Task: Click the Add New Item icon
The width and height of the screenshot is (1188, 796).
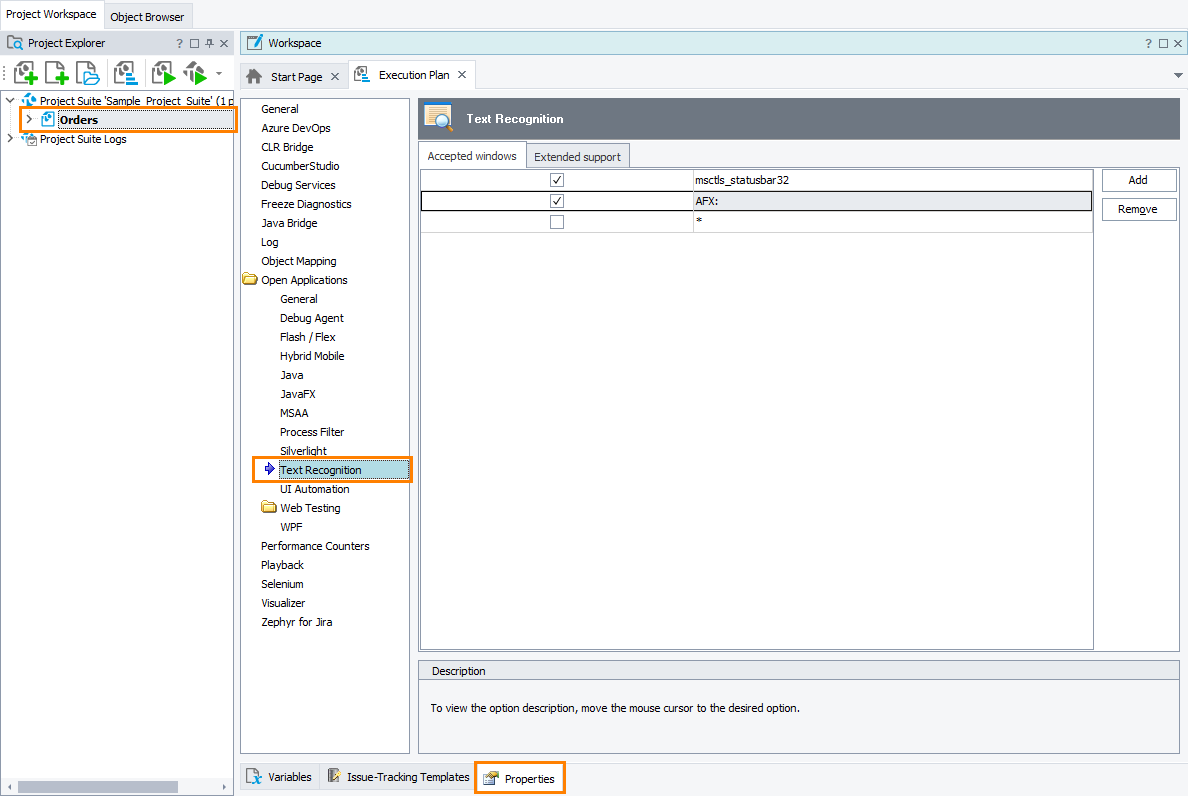Action: [56, 72]
